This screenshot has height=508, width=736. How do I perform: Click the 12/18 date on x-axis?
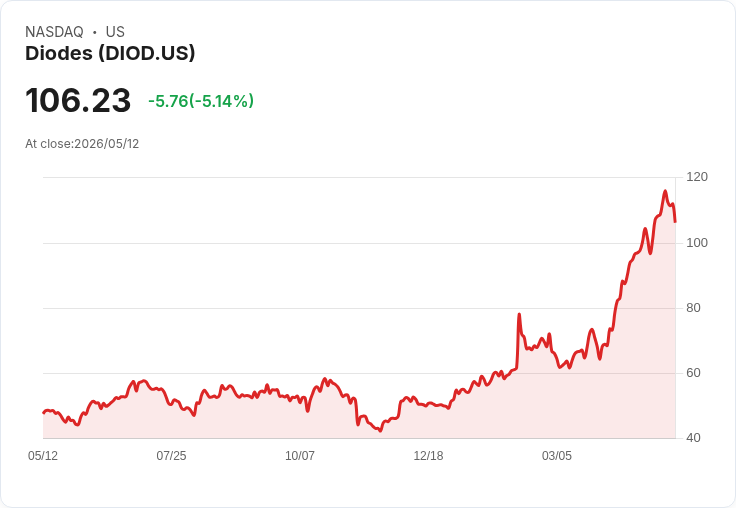(x=428, y=455)
